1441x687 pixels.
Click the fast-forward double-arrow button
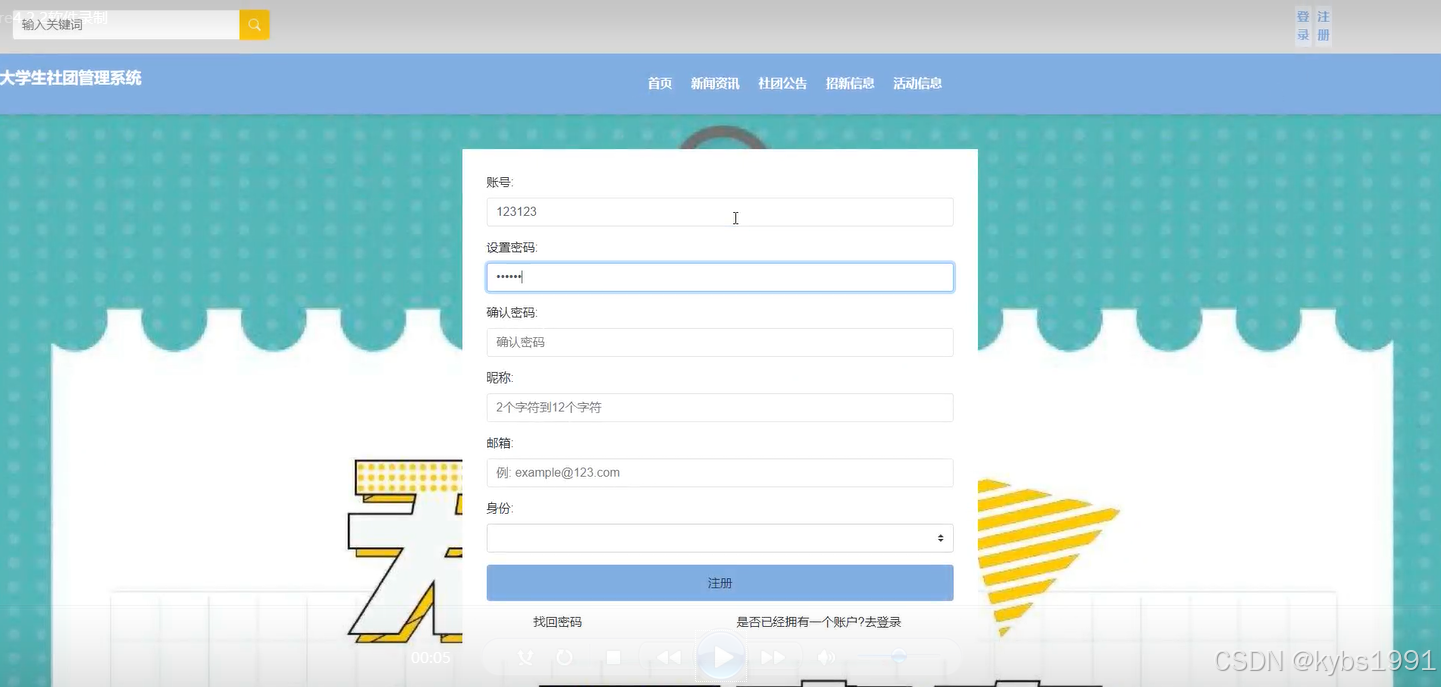(x=773, y=658)
